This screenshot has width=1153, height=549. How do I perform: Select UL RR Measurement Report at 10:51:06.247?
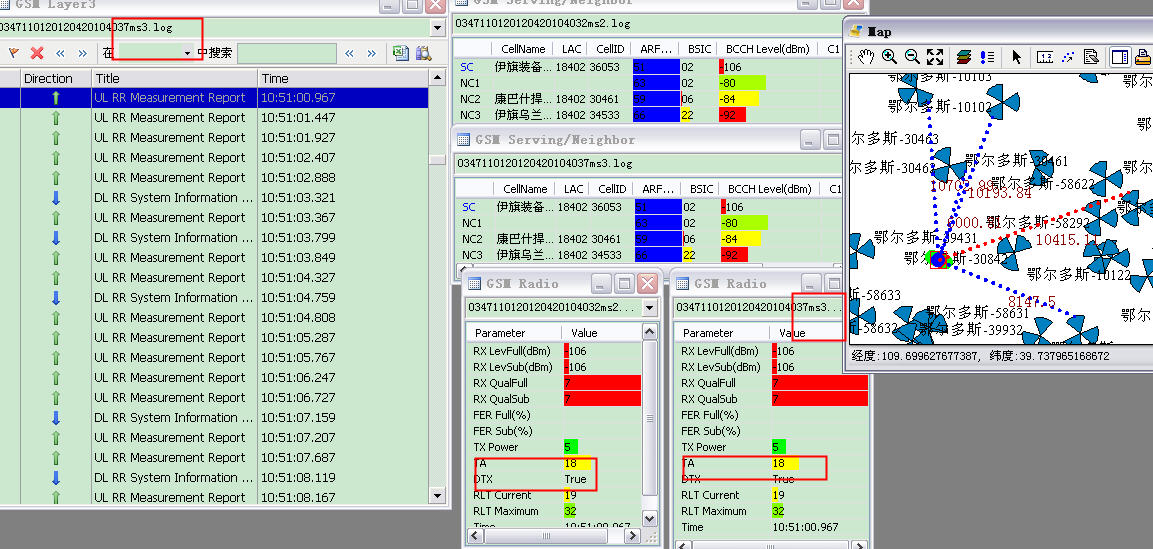click(214, 378)
